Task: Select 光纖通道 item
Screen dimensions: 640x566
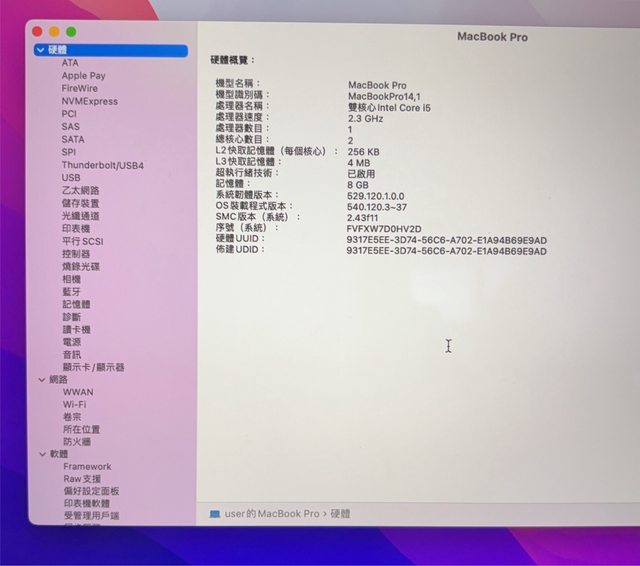Action: [80, 216]
